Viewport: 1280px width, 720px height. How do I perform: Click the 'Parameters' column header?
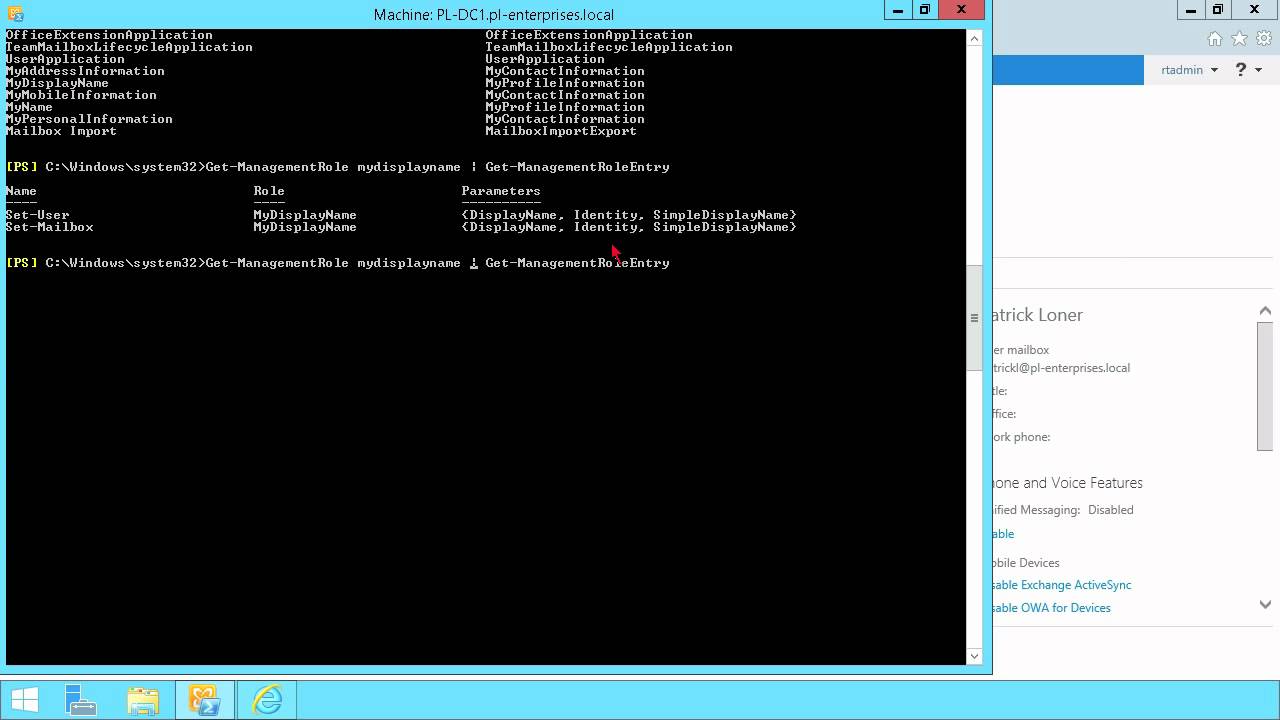pos(501,191)
